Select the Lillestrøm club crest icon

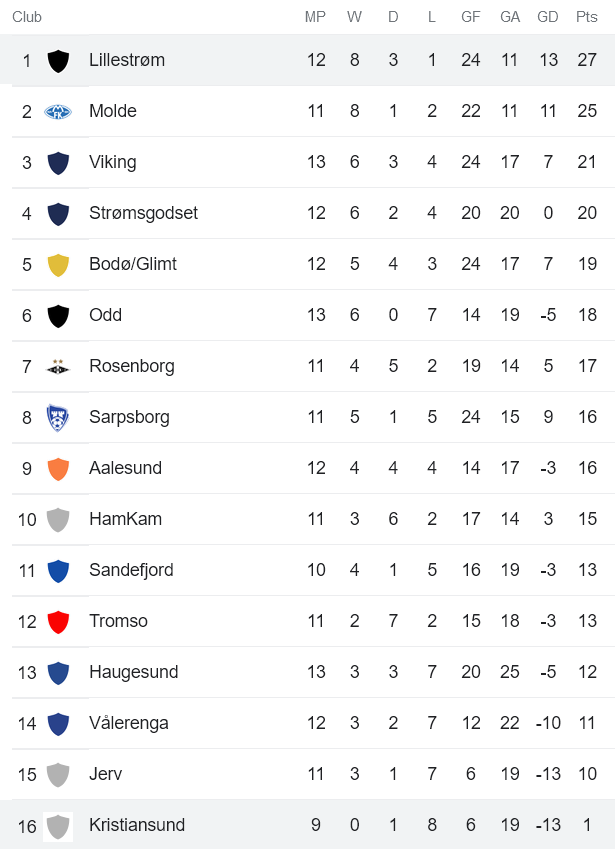tap(58, 60)
